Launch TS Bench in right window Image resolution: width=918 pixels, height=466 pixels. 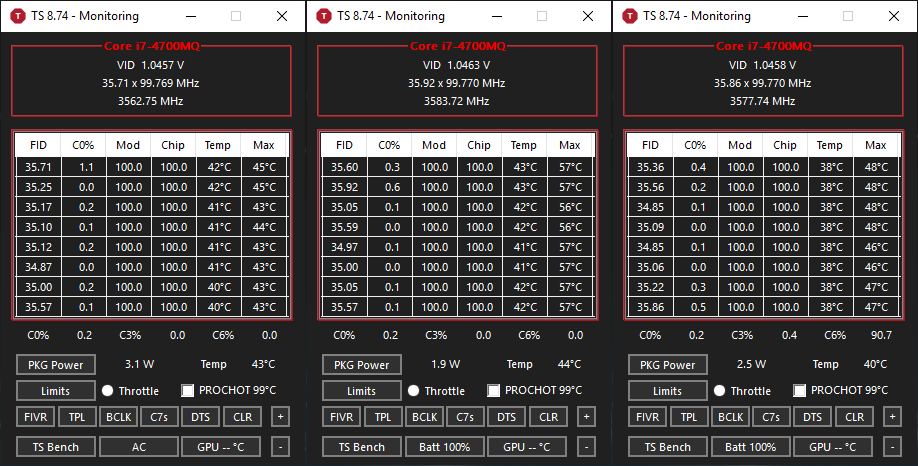667,447
